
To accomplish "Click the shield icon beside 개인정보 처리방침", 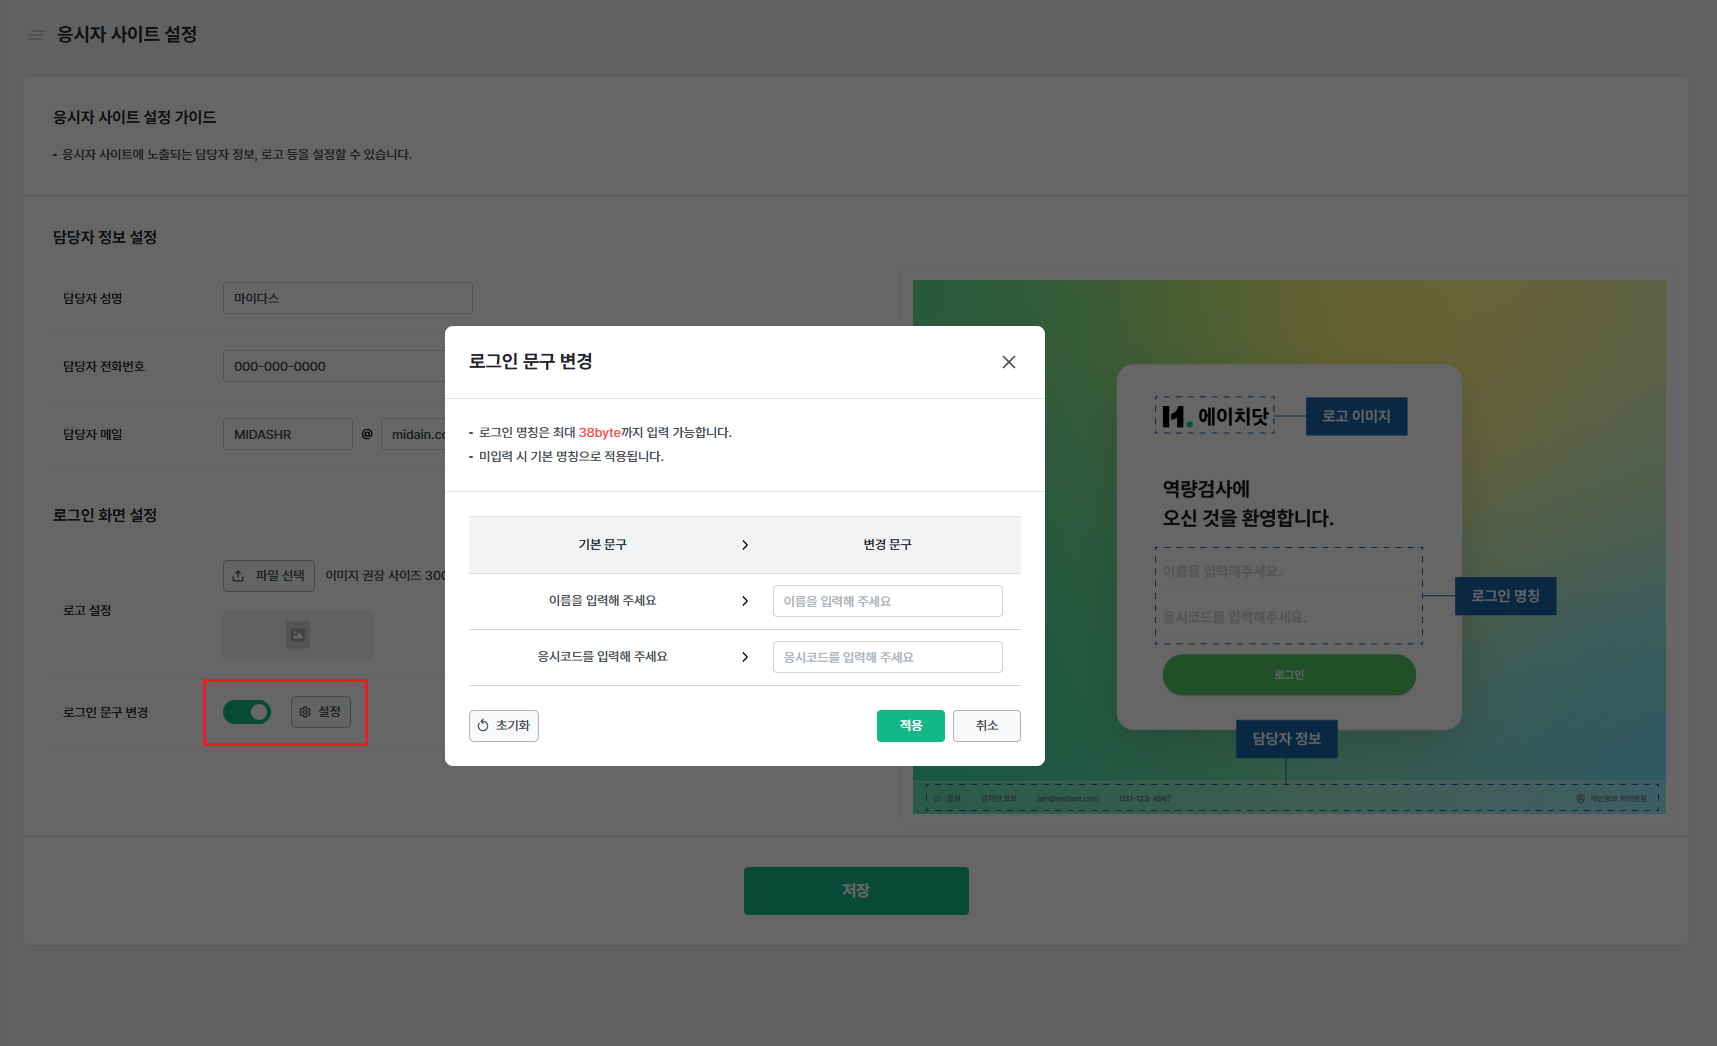I will (x=1580, y=798).
